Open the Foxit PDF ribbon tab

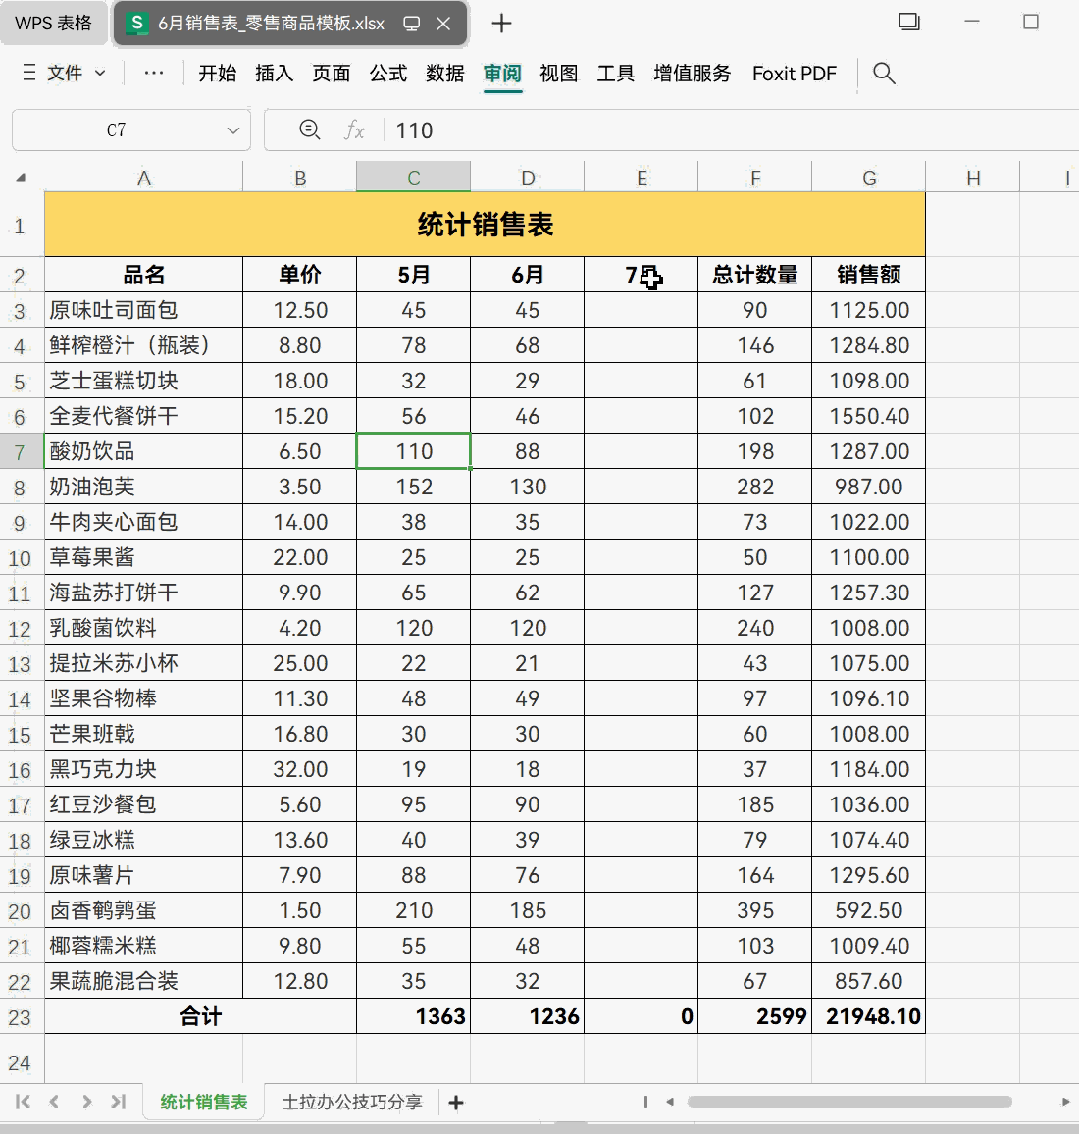[794, 73]
